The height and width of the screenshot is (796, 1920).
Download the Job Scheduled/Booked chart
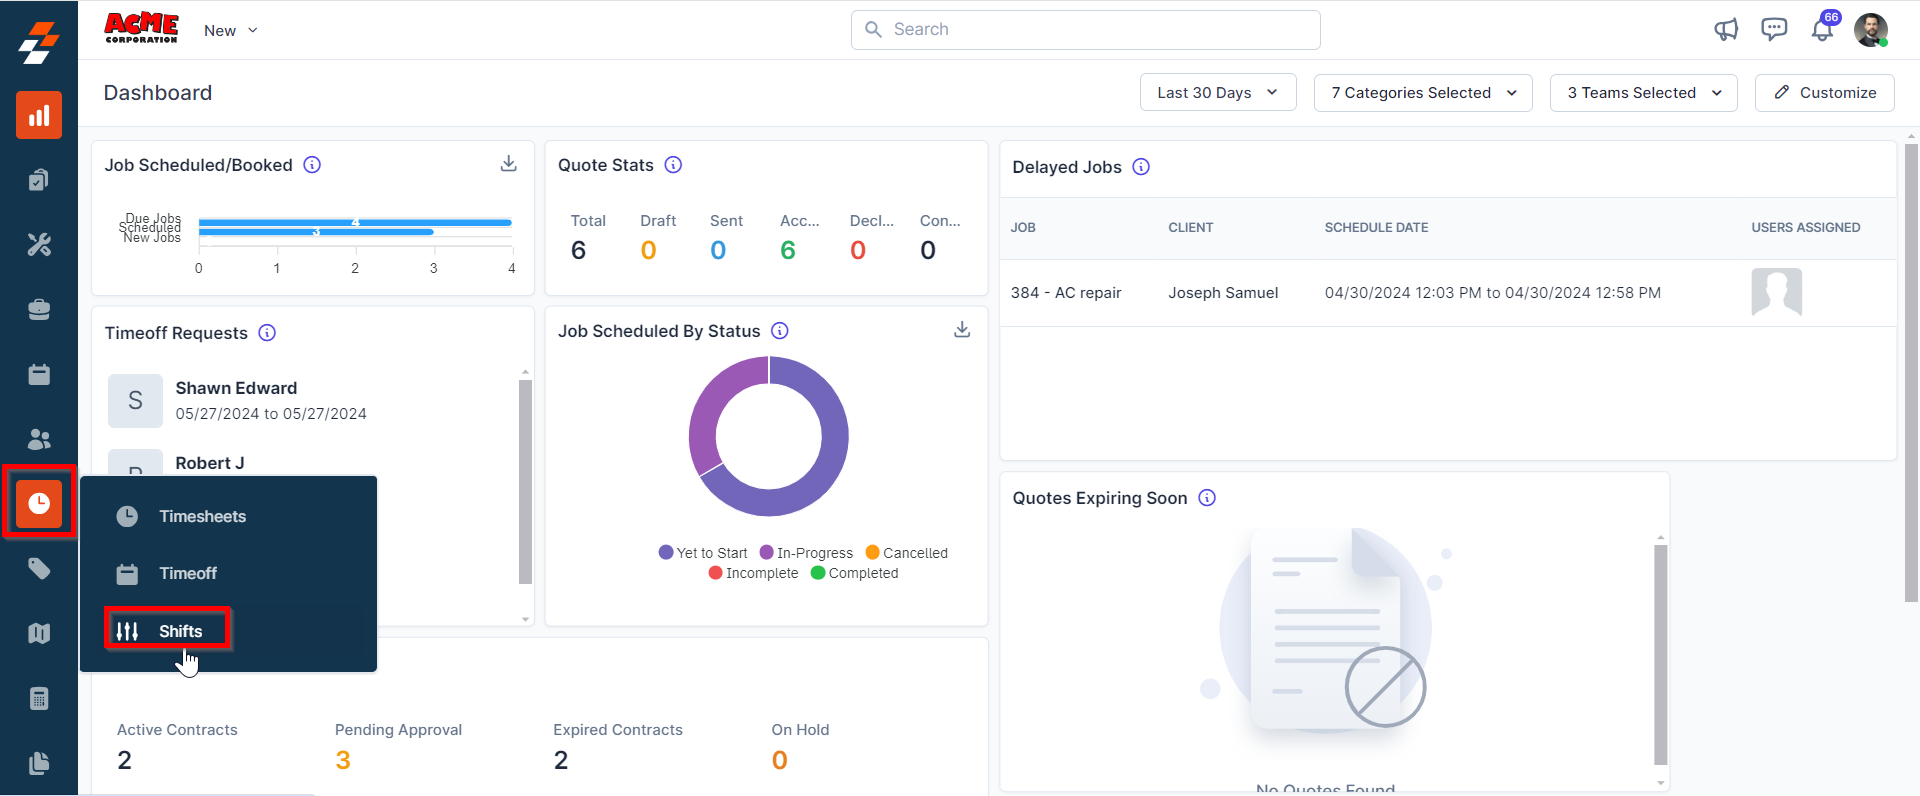(509, 164)
